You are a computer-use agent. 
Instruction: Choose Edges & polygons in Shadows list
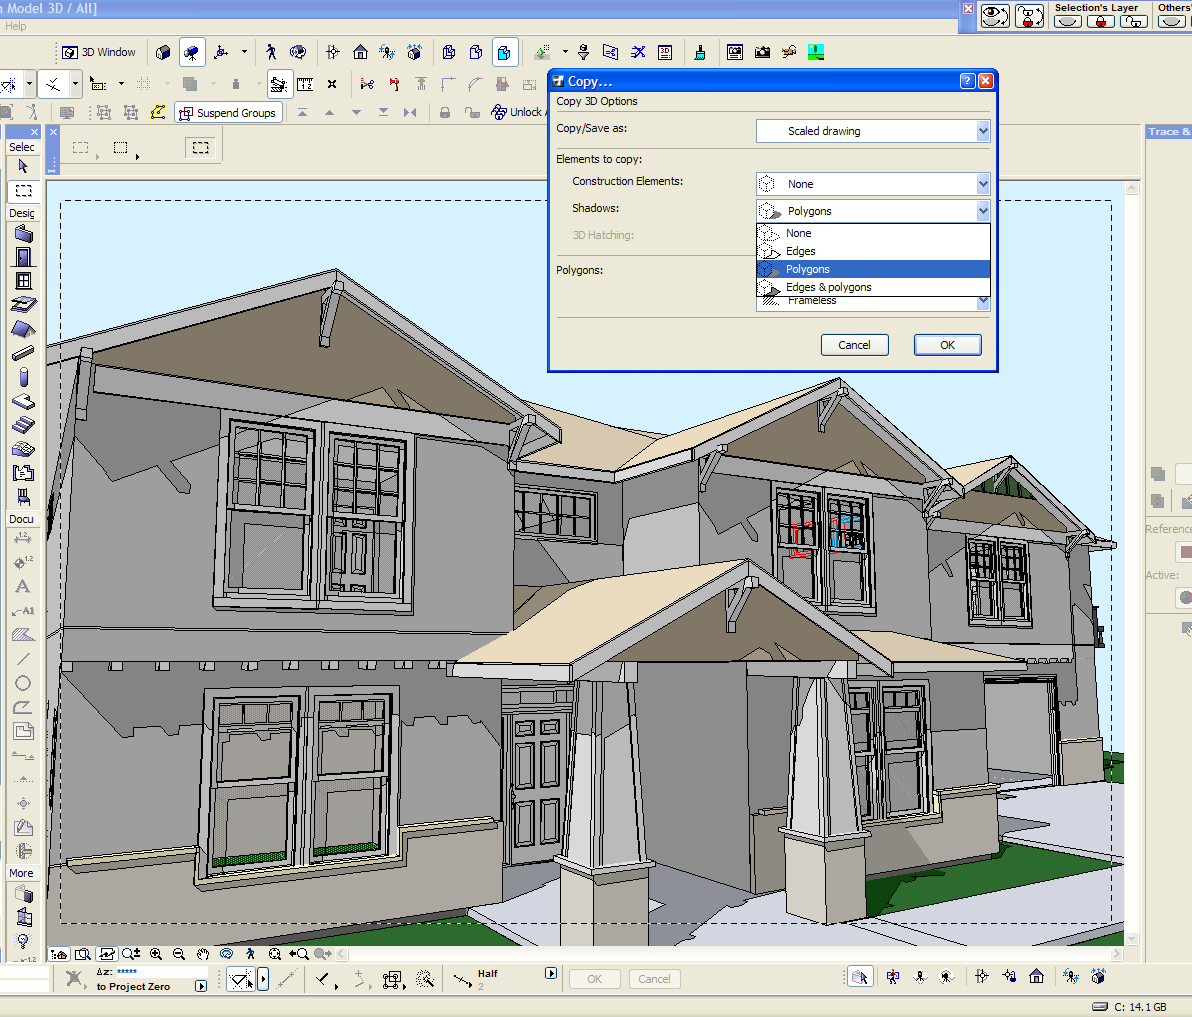(873, 287)
